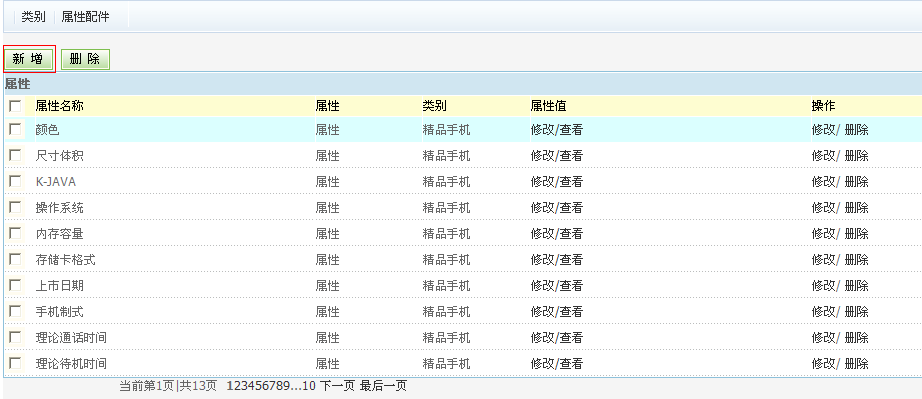This screenshot has width=922, height=399.
Task: Go to 下一页 in the pagination
Action: click(338, 386)
